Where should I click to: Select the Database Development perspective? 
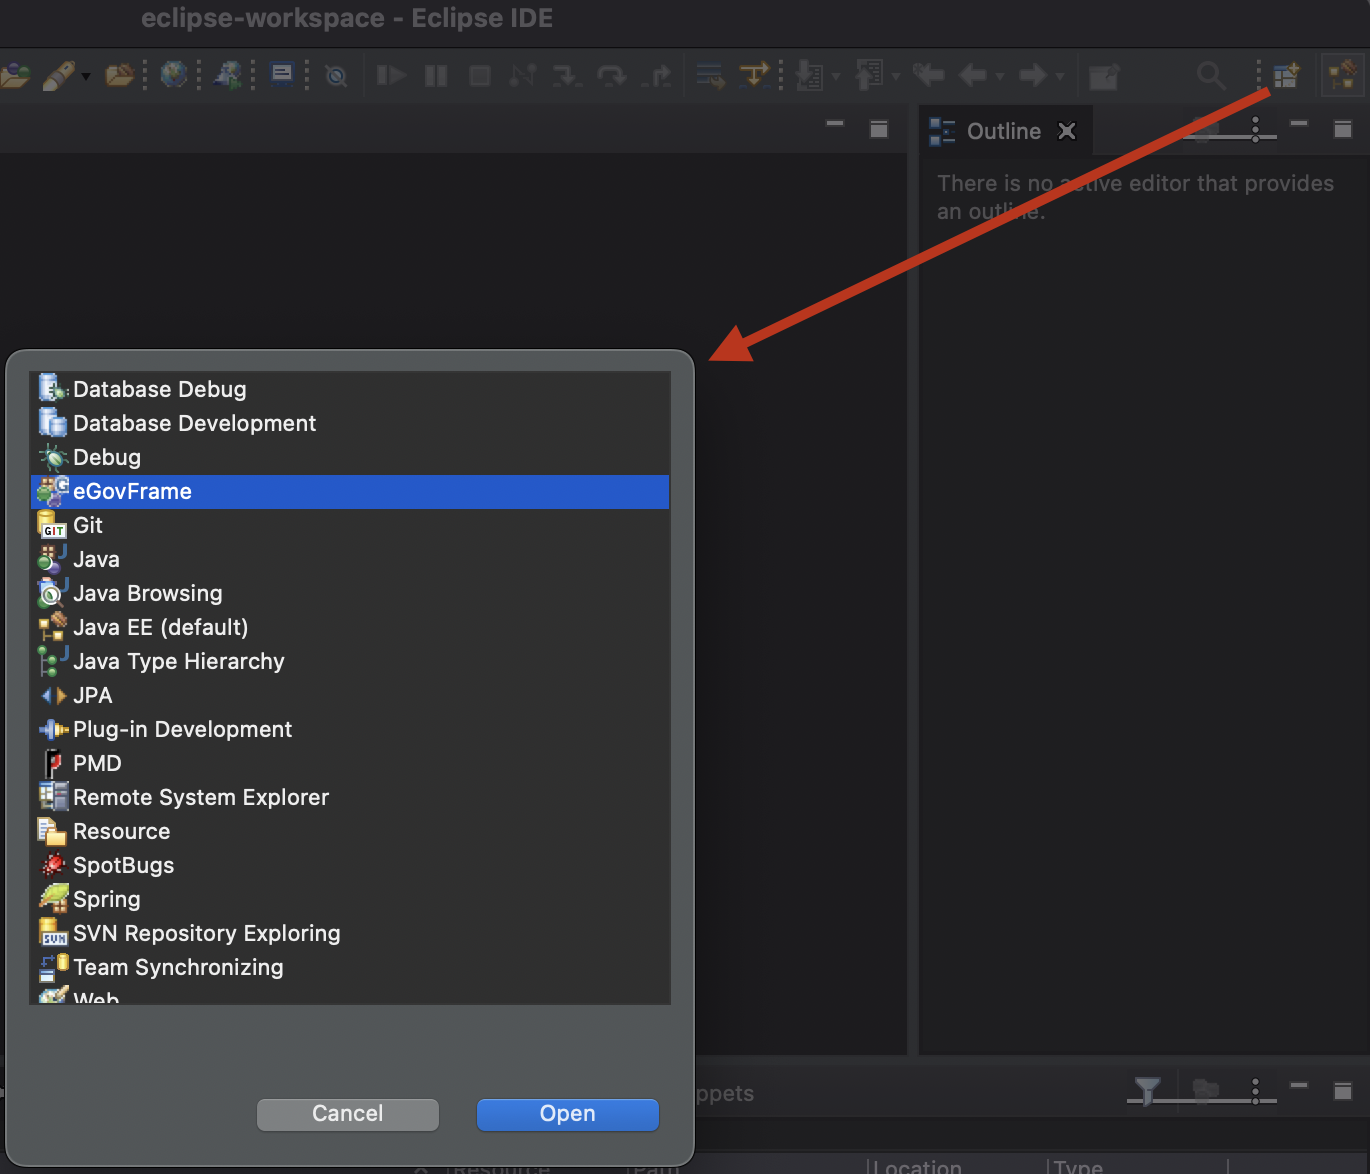tap(350, 423)
